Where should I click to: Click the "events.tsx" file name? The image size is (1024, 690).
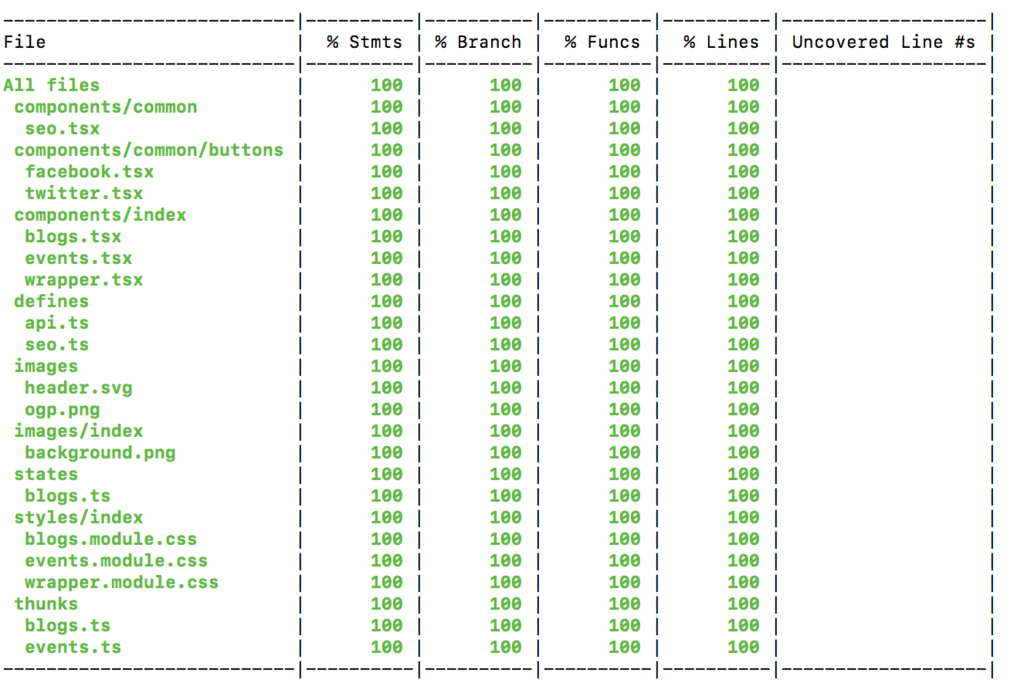(x=78, y=258)
